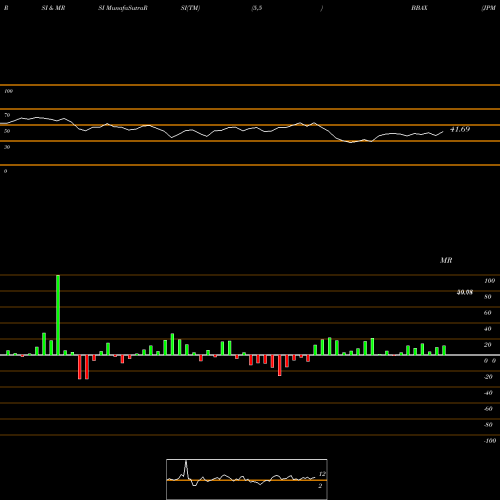The image size is (500, 500).
Task: Select the BBAX ticker text in header
Action: tap(419, 8)
